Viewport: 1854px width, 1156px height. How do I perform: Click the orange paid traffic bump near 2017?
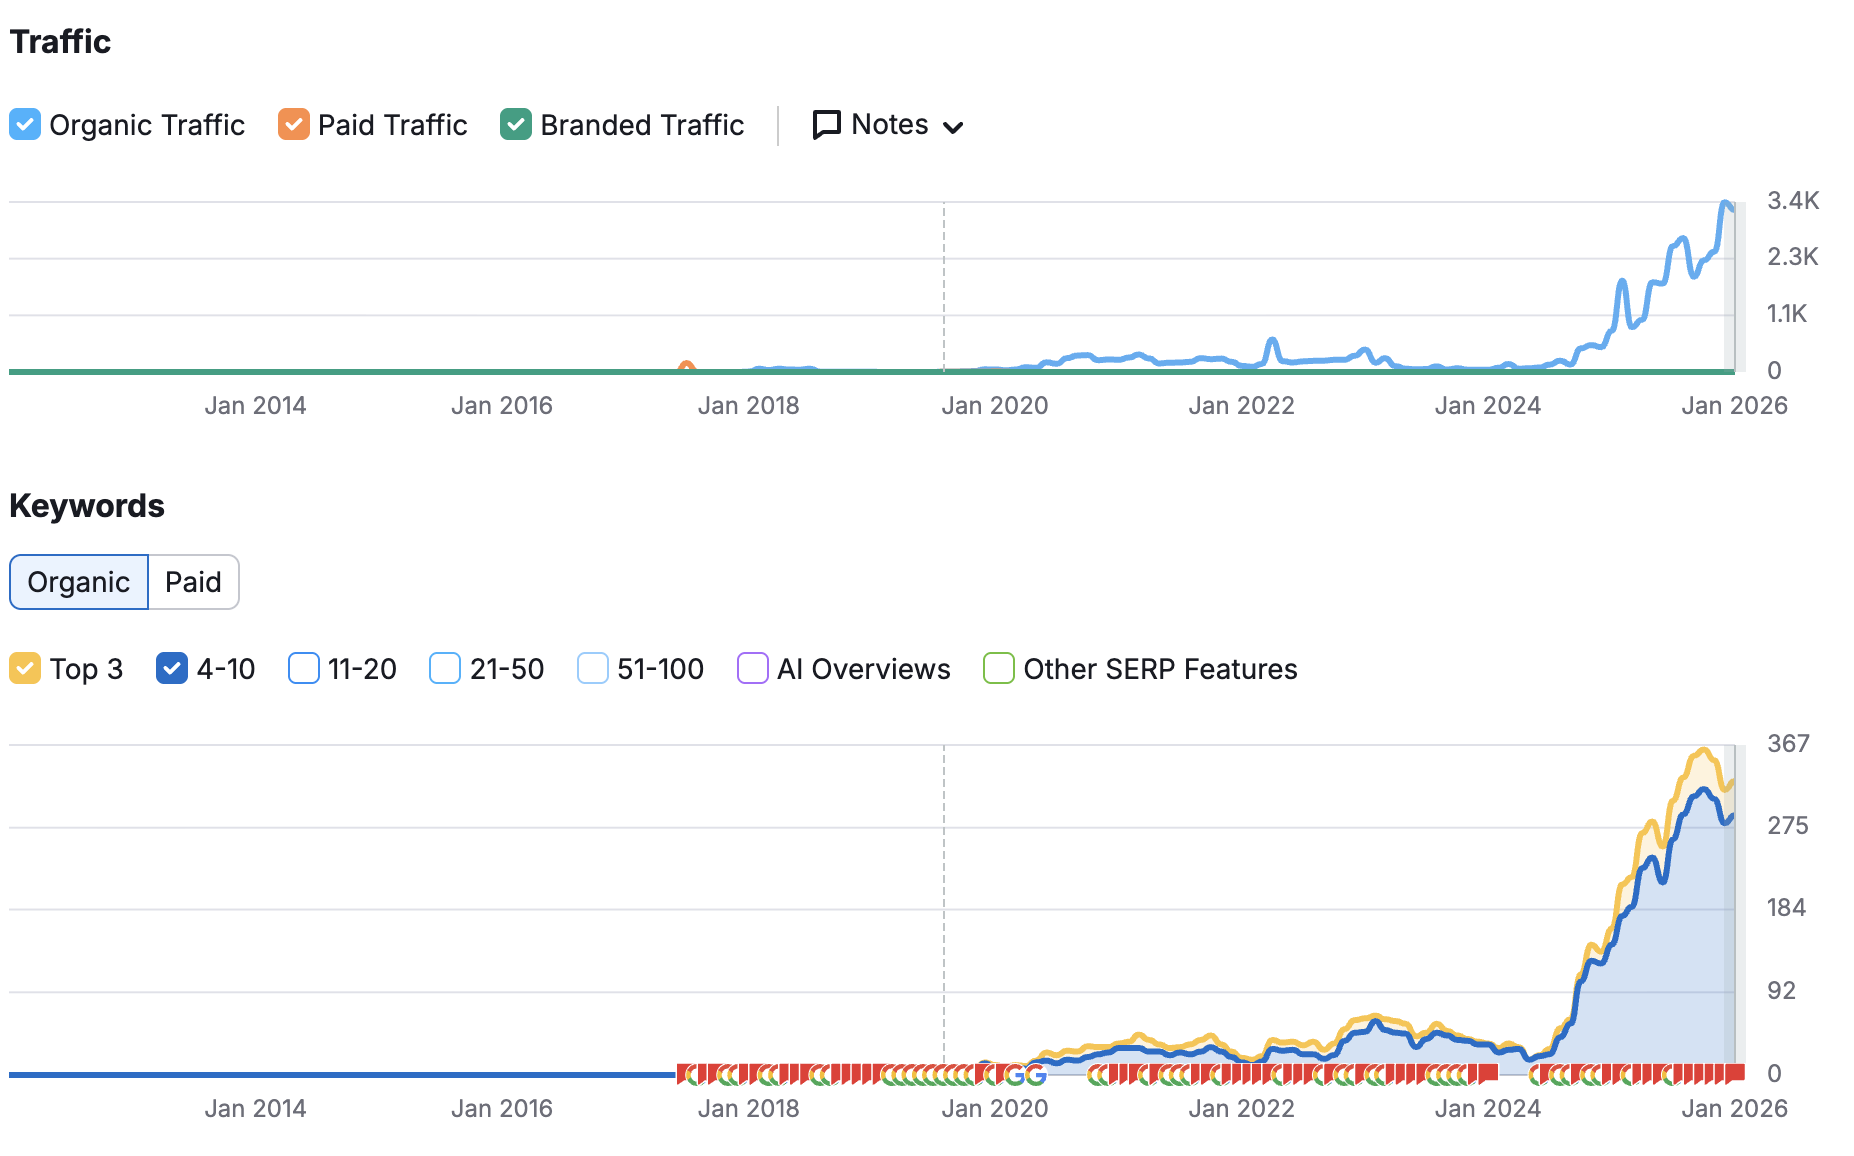[x=686, y=366]
